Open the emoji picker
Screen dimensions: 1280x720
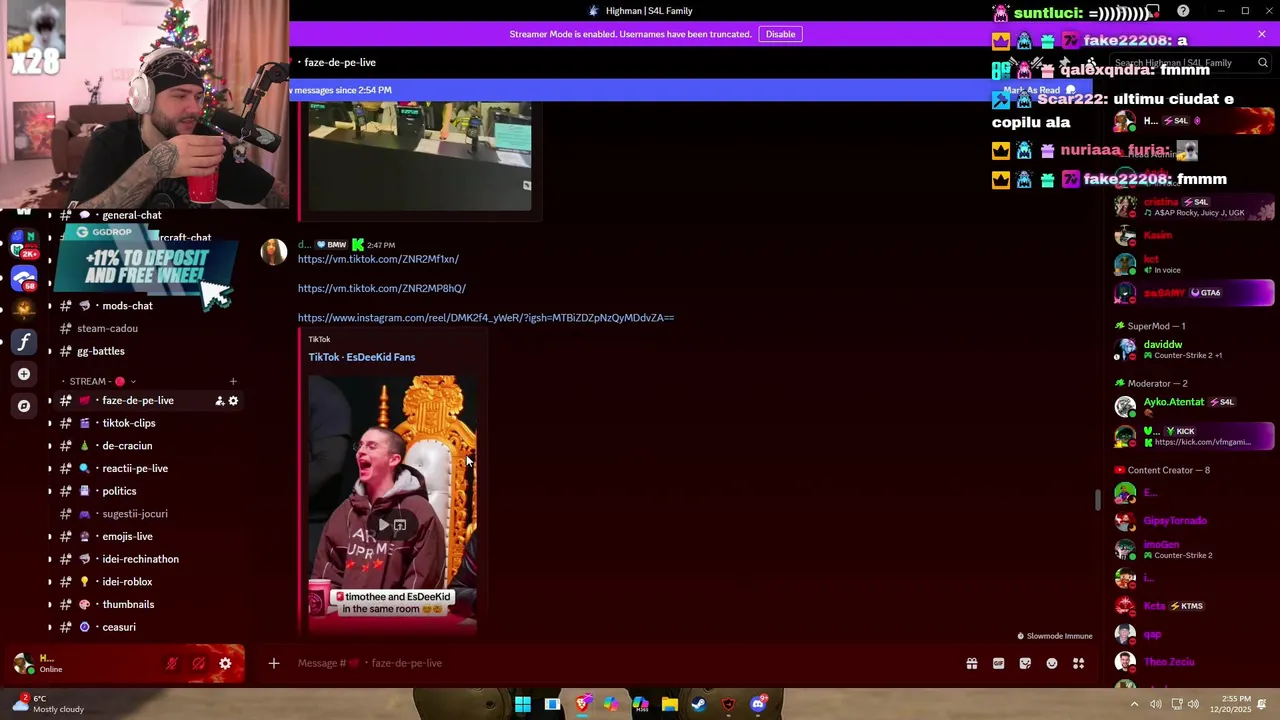coord(1052,663)
